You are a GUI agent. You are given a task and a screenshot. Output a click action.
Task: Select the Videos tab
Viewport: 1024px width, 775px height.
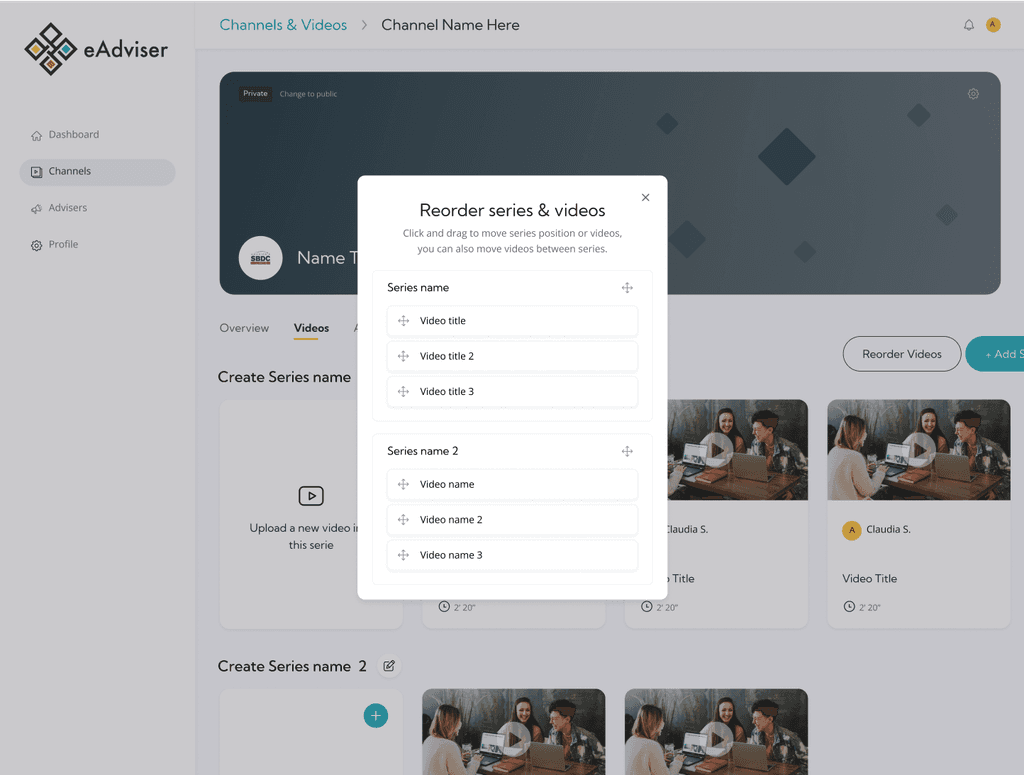coord(311,328)
